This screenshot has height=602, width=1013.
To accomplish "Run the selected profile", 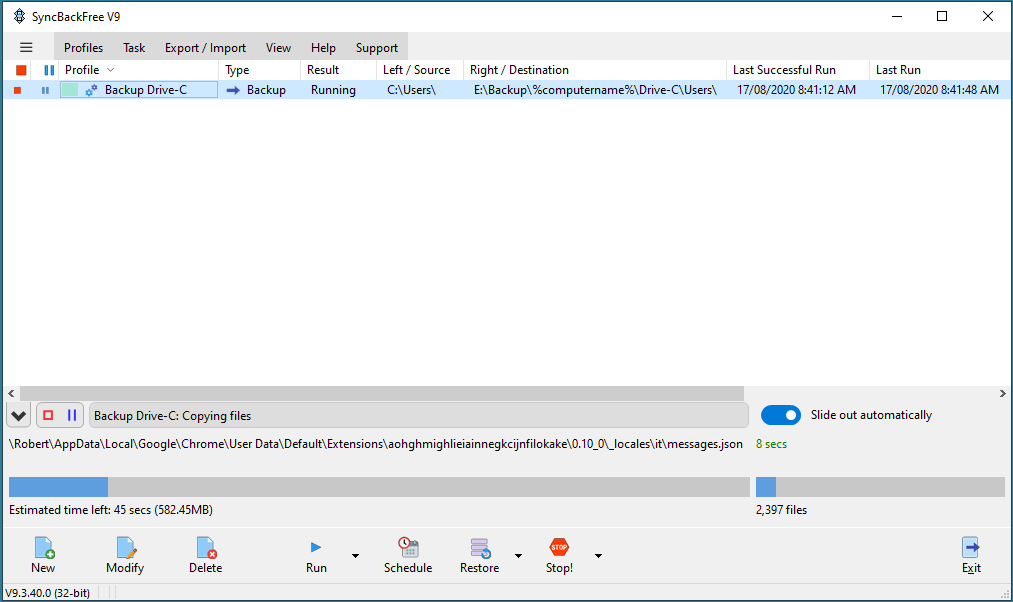I will (x=316, y=555).
